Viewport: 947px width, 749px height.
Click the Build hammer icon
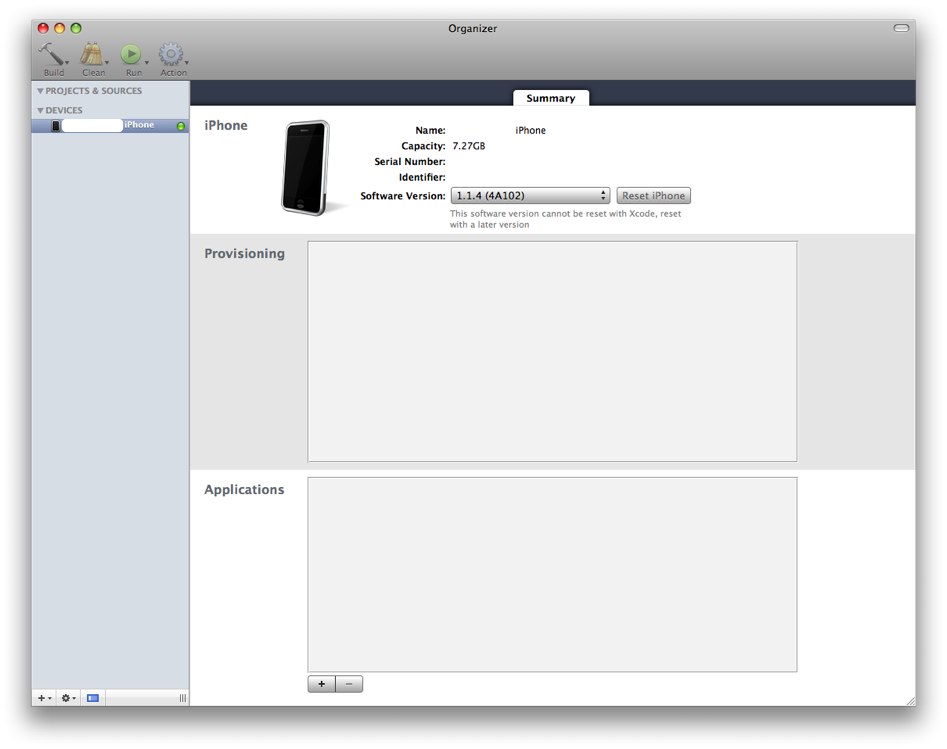tap(51, 54)
